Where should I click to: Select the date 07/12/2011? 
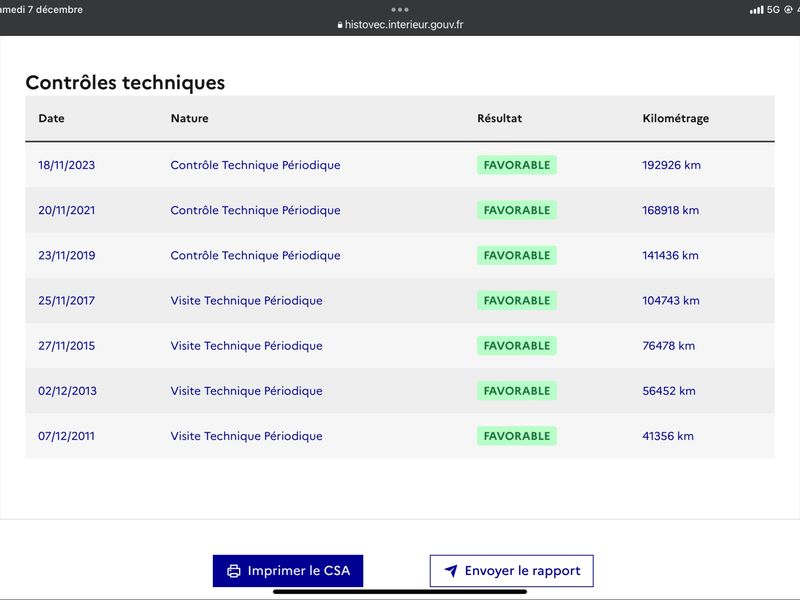pos(66,436)
